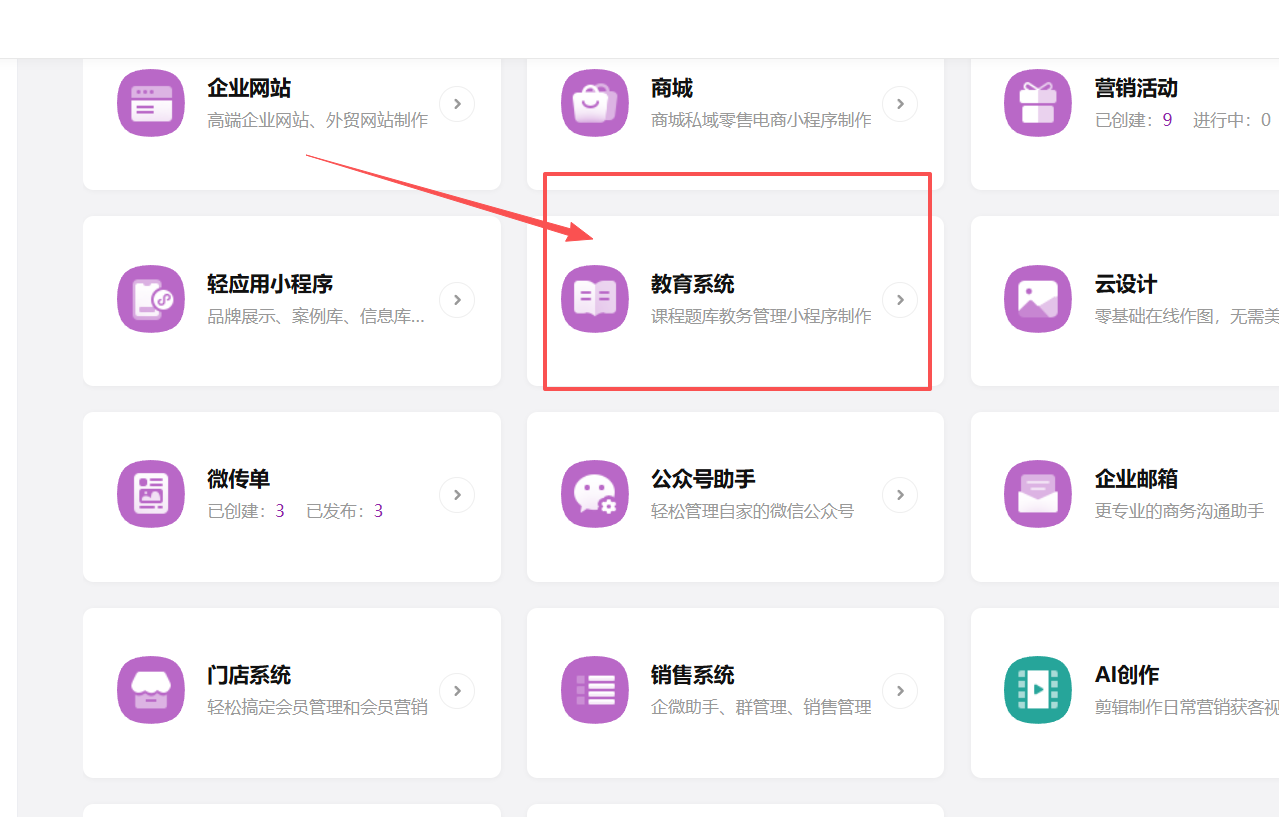Expand the 企业网站 card chevron arrow
Image resolution: width=1279 pixels, height=817 pixels.
pyautogui.click(x=457, y=103)
